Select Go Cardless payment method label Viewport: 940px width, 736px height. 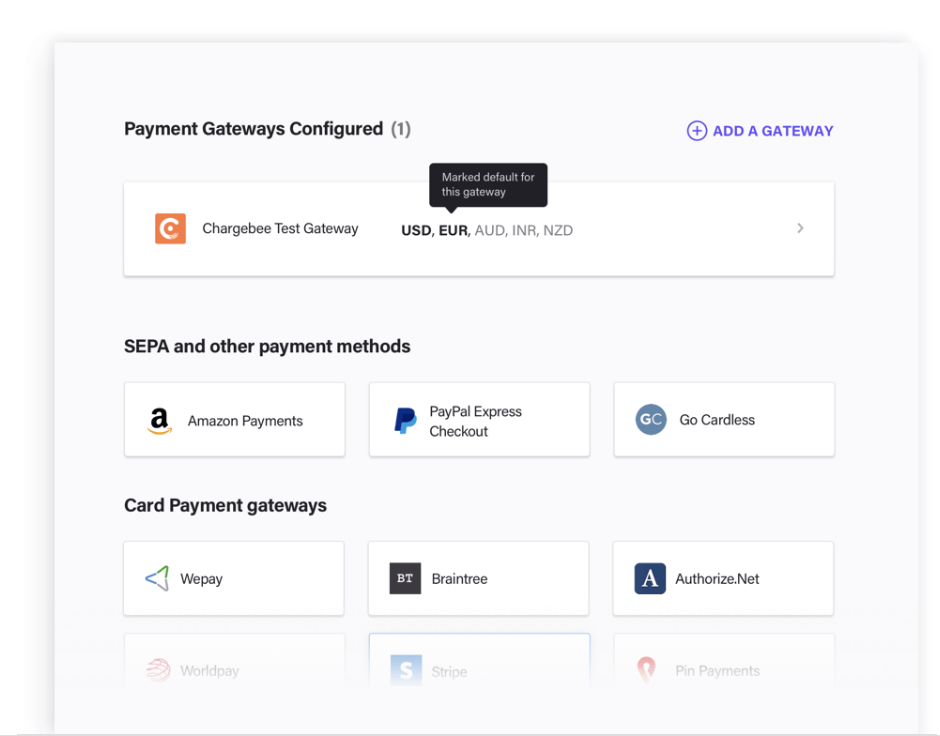point(717,420)
